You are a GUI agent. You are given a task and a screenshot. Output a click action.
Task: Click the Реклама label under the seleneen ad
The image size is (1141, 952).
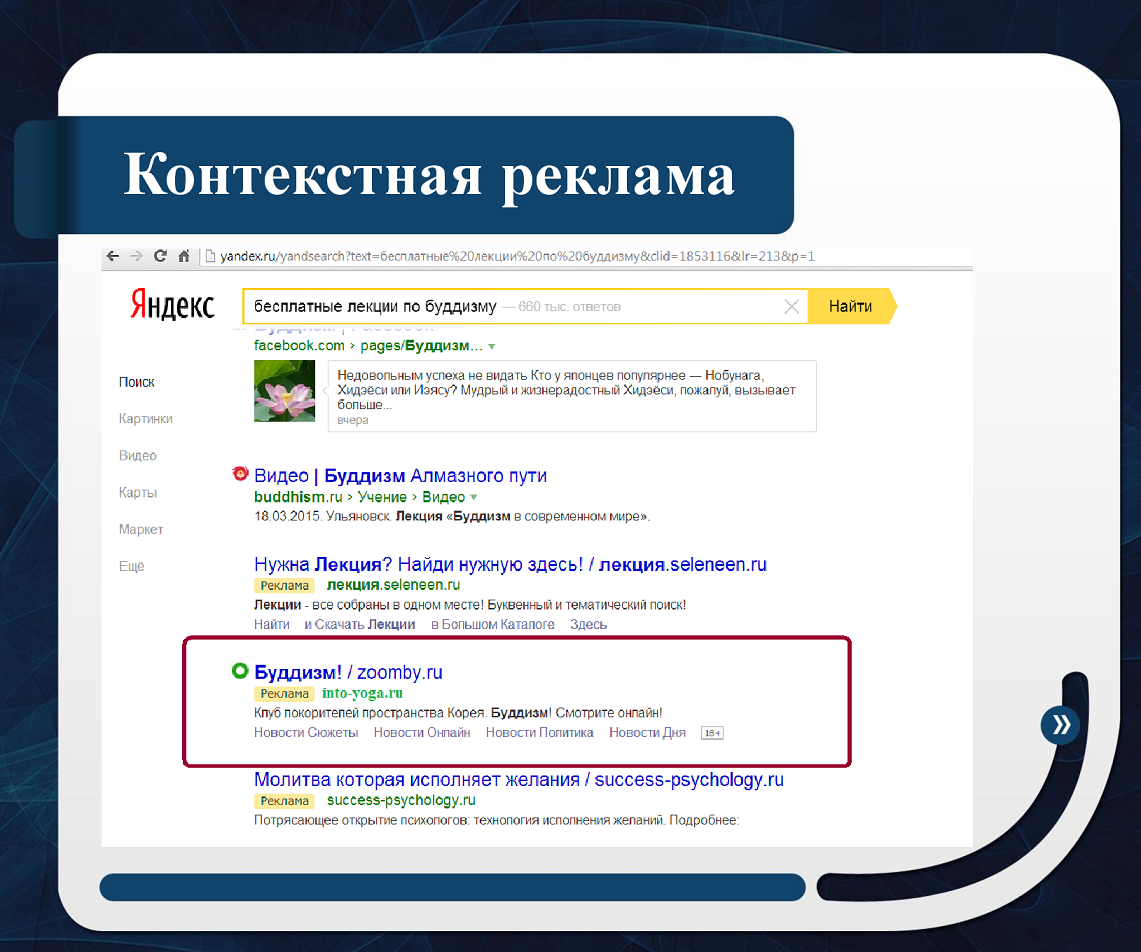285,586
